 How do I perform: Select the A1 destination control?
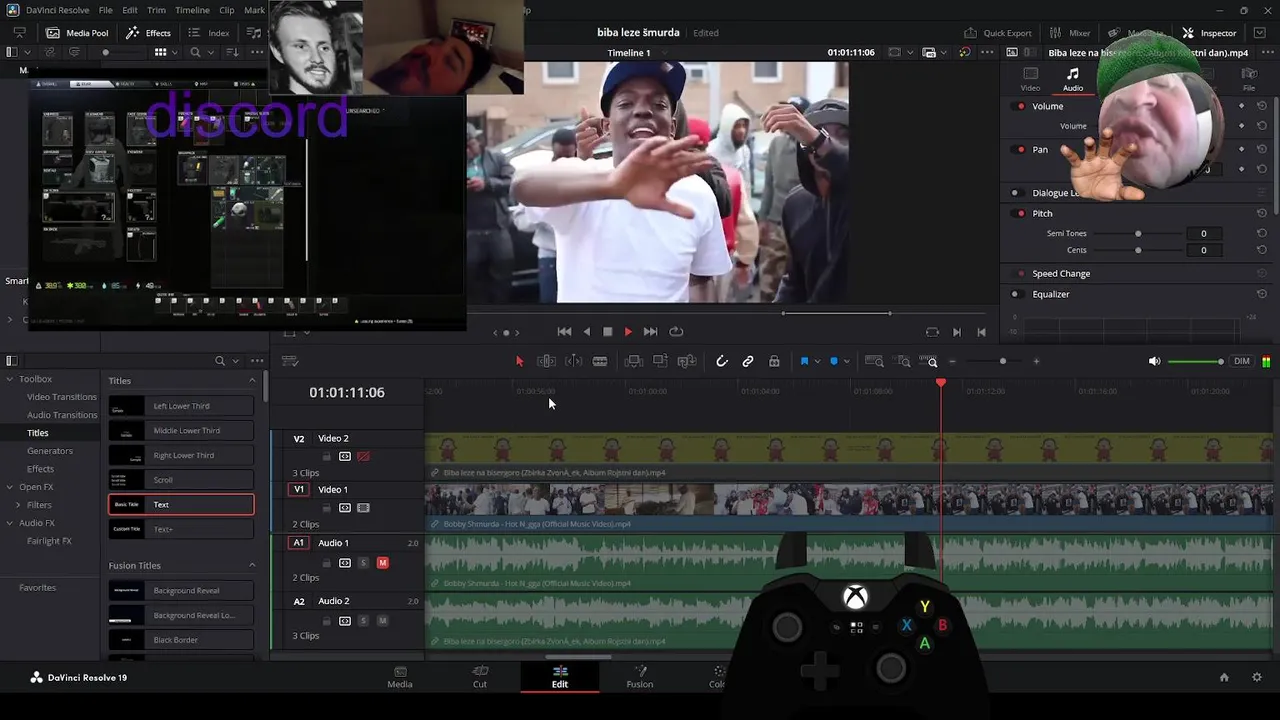[x=298, y=543]
